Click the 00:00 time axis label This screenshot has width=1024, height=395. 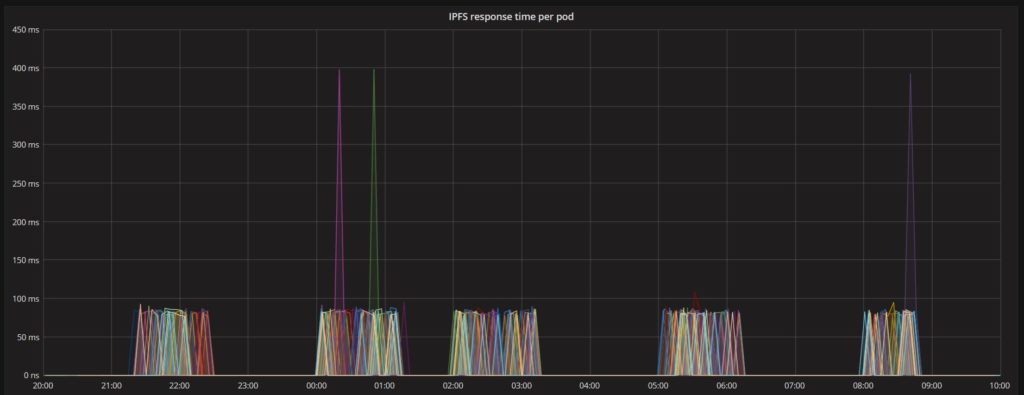[316, 386]
